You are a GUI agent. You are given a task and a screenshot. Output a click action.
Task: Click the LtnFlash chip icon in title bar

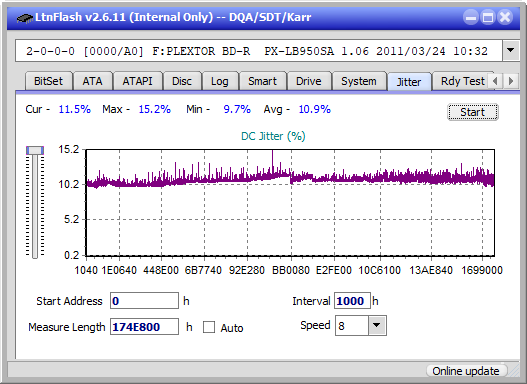tap(24, 17)
